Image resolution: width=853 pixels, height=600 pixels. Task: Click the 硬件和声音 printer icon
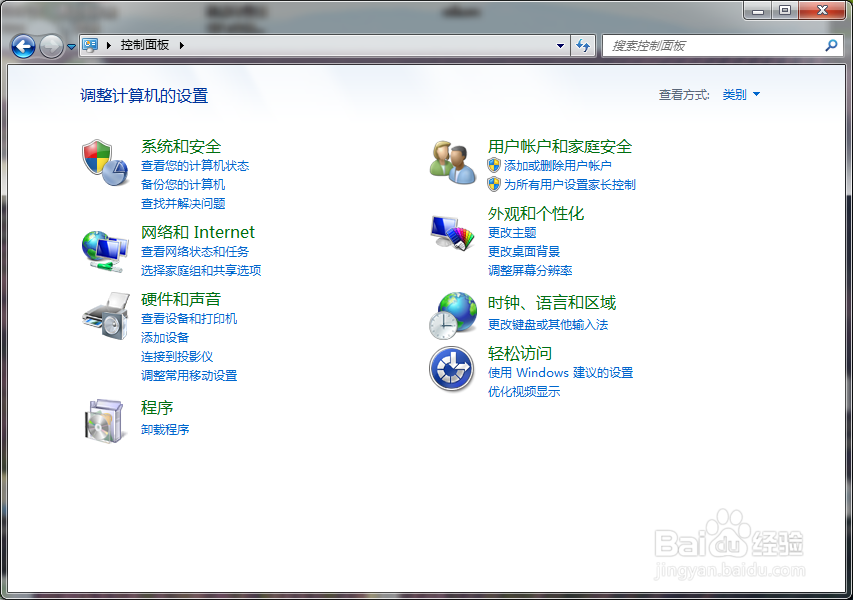pos(104,317)
